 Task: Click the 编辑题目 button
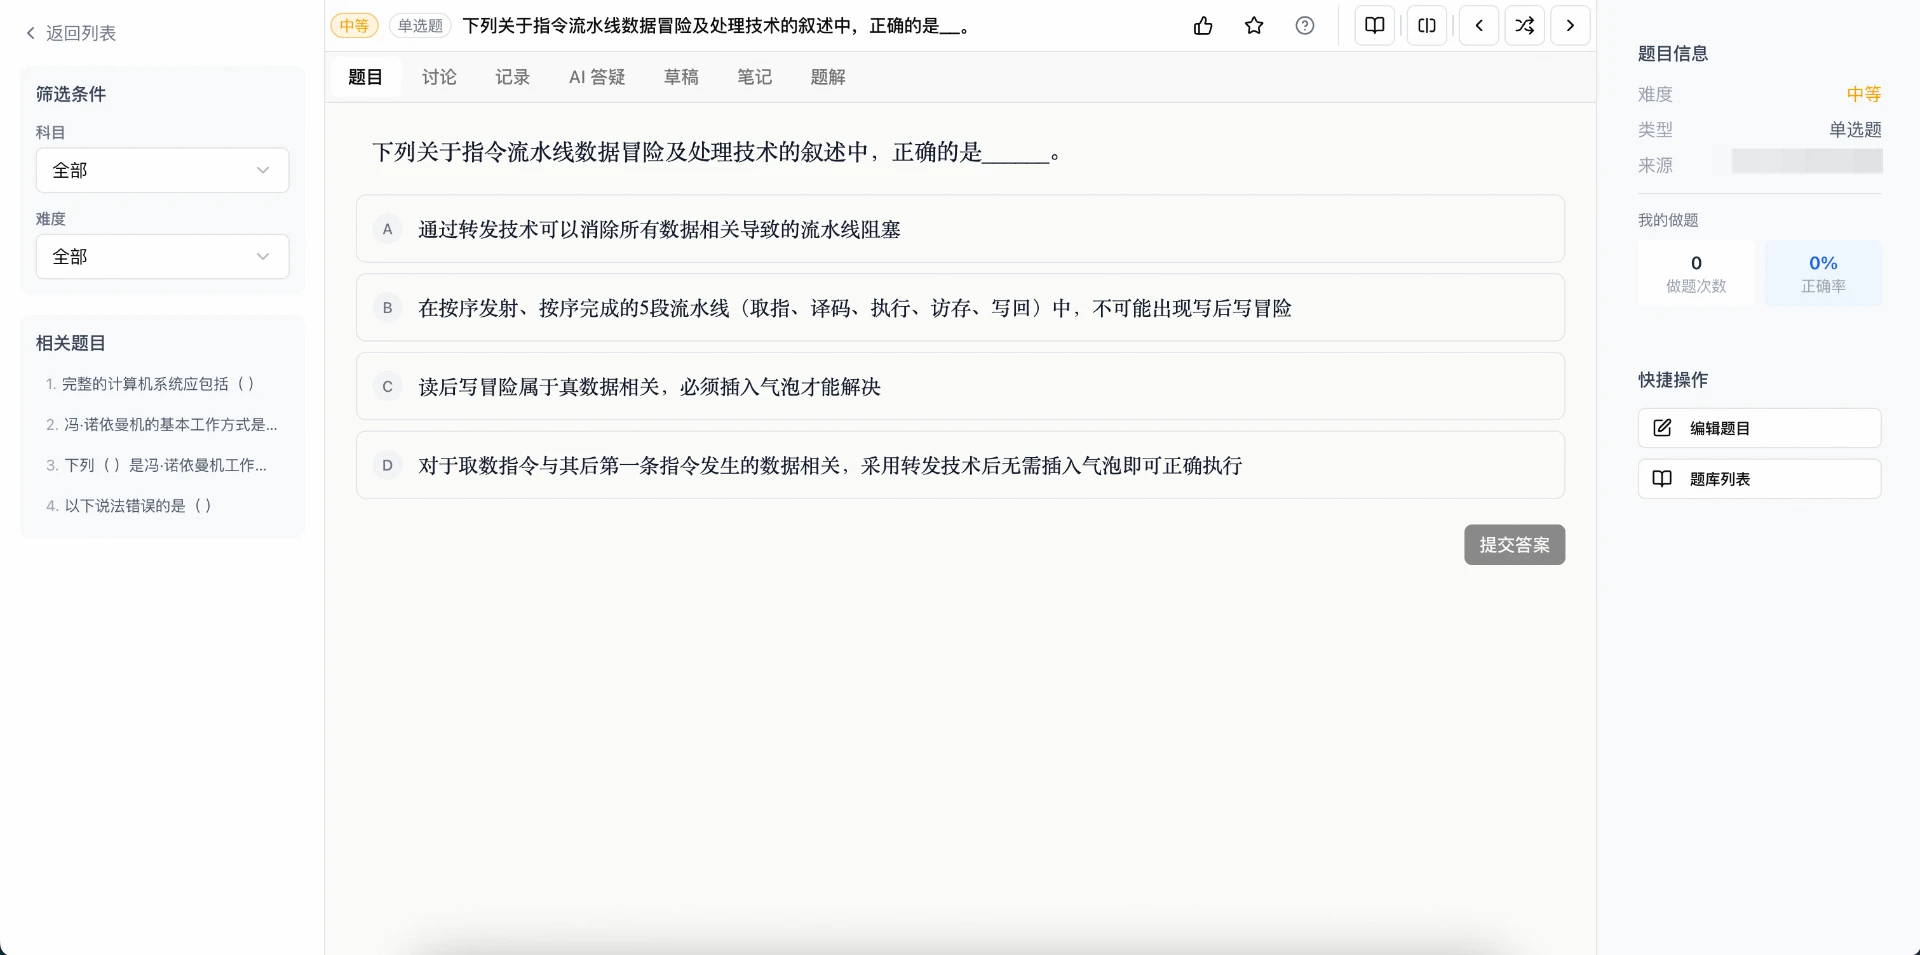point(1759,428)
